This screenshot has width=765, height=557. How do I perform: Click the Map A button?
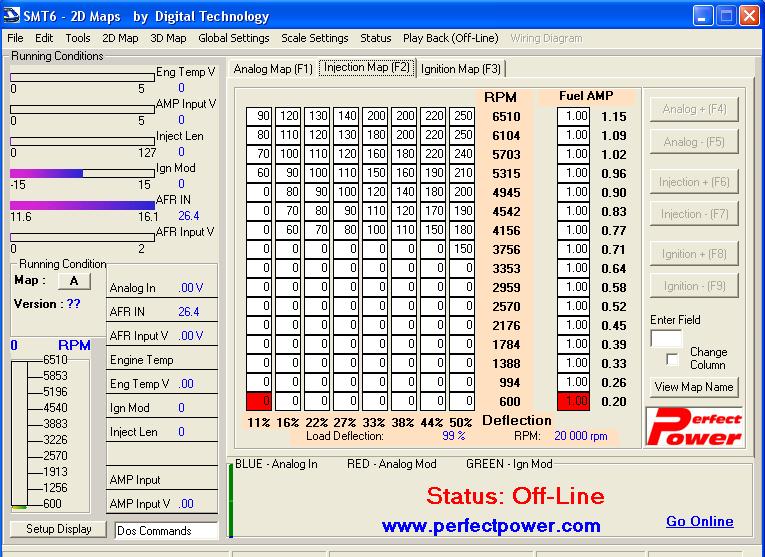[x=73, y=282]
